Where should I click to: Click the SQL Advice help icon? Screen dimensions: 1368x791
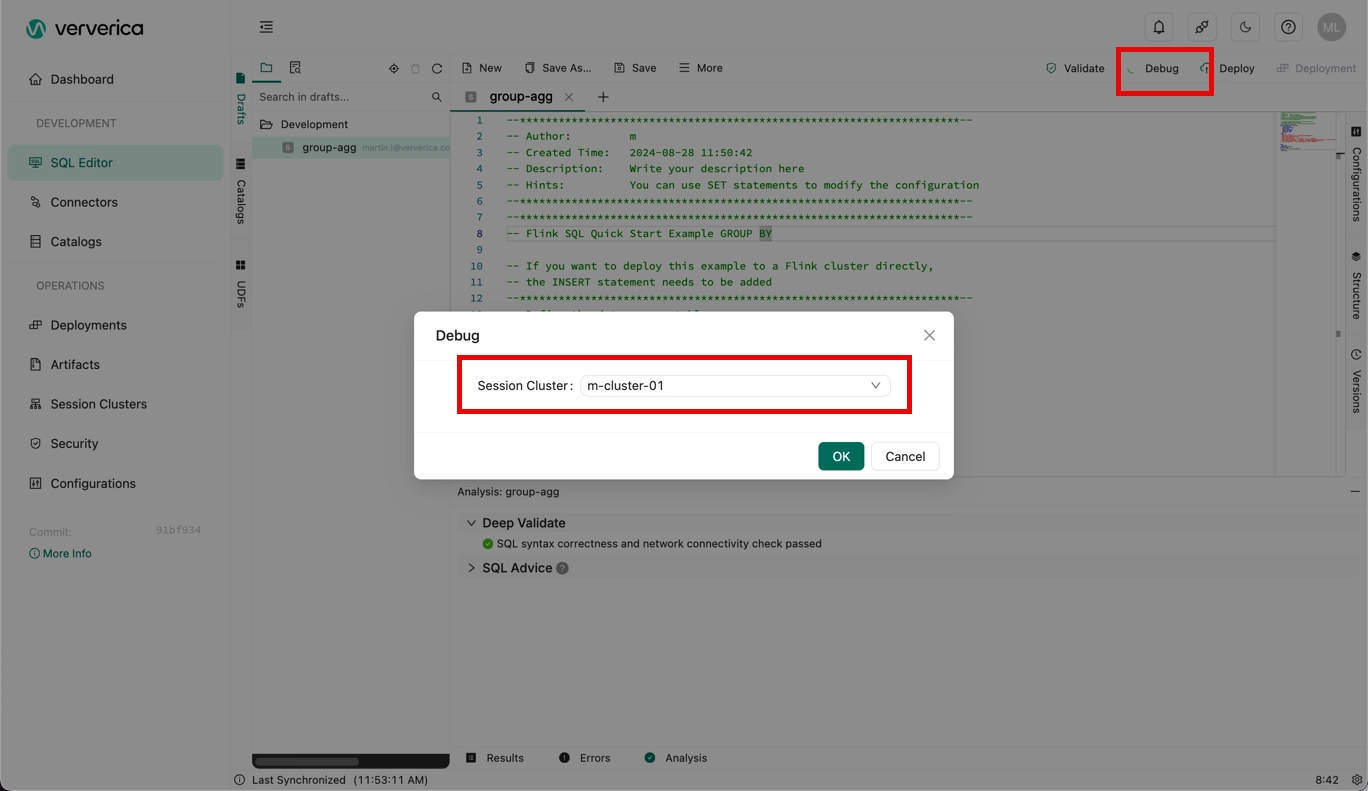coord(562,568)
